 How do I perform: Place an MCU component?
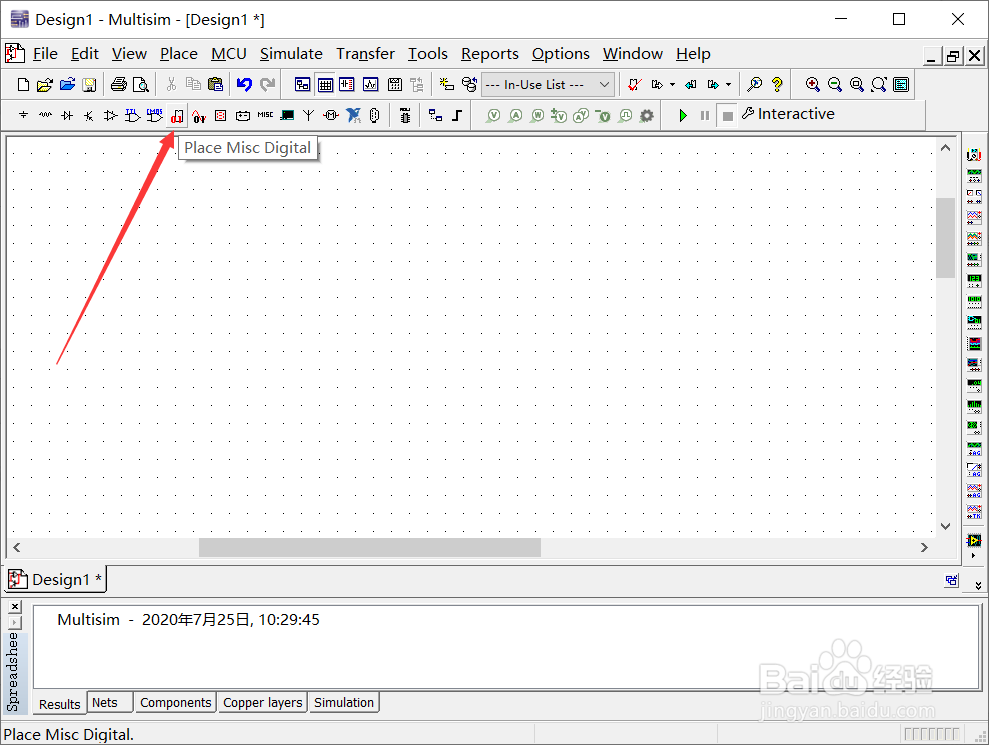(x=405, y=115)
